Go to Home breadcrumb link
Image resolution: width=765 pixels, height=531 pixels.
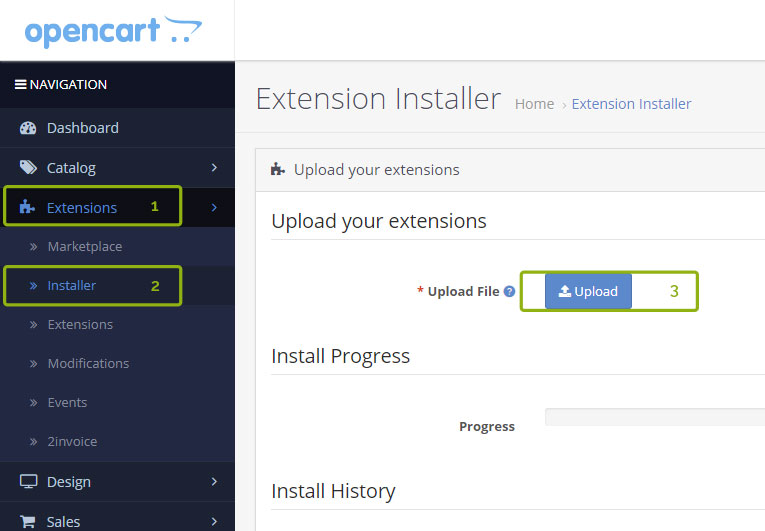(534, 104)
